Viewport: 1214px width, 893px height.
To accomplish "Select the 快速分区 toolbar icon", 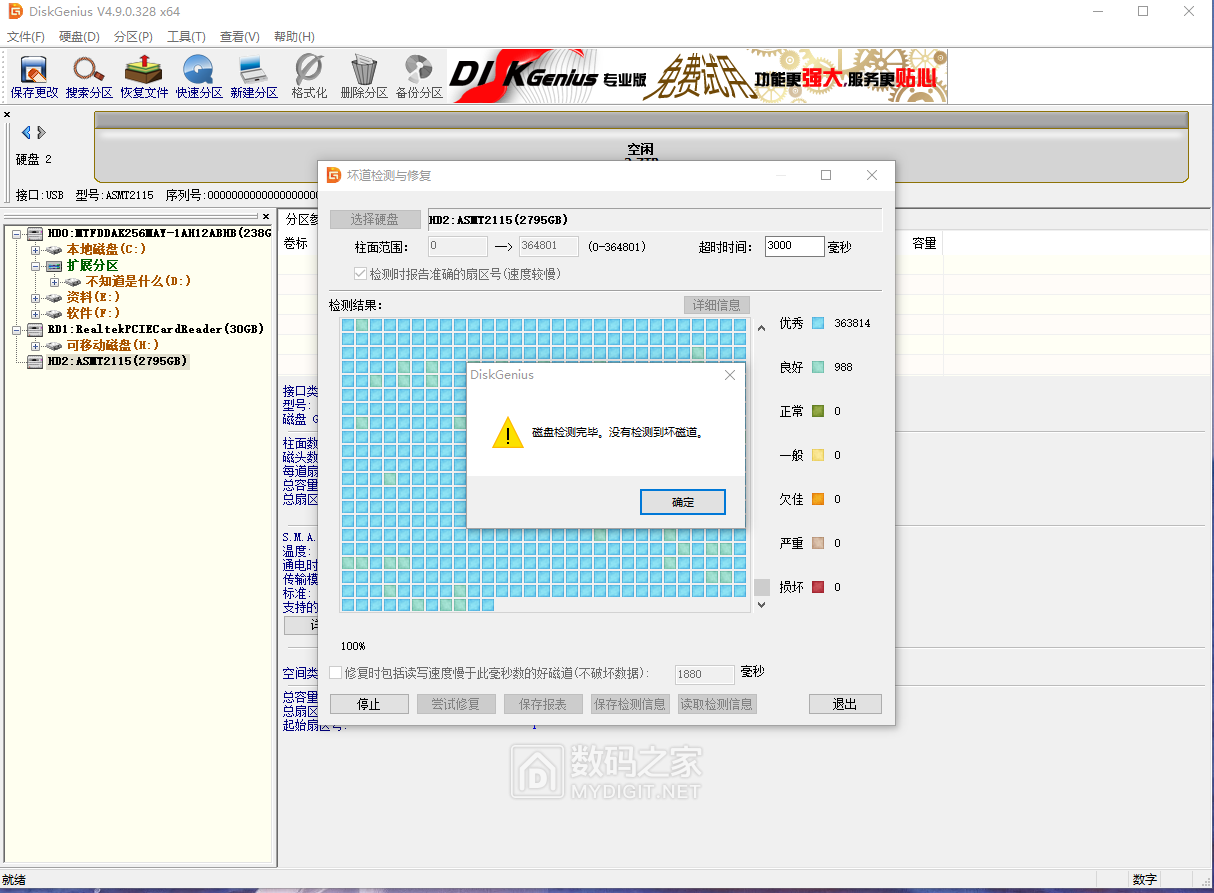I will pyautogui.click(x=199, y=76).
